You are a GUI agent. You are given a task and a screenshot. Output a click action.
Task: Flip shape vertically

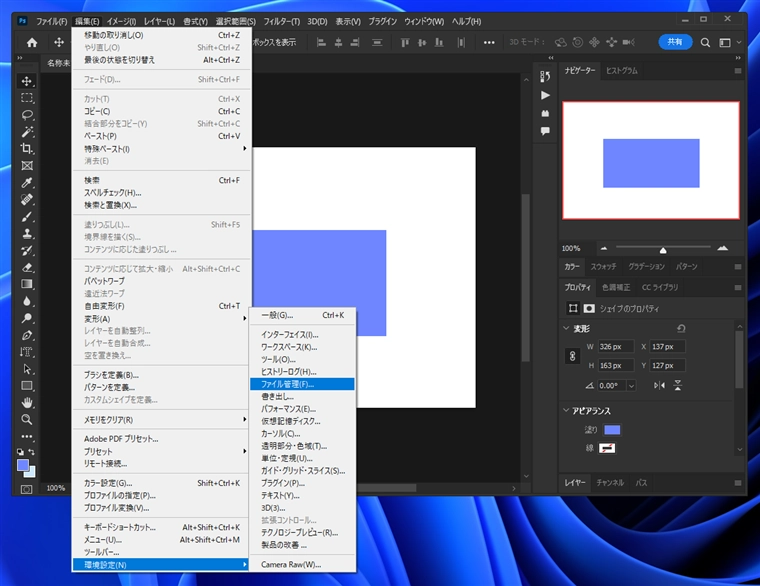pos(678,385)
